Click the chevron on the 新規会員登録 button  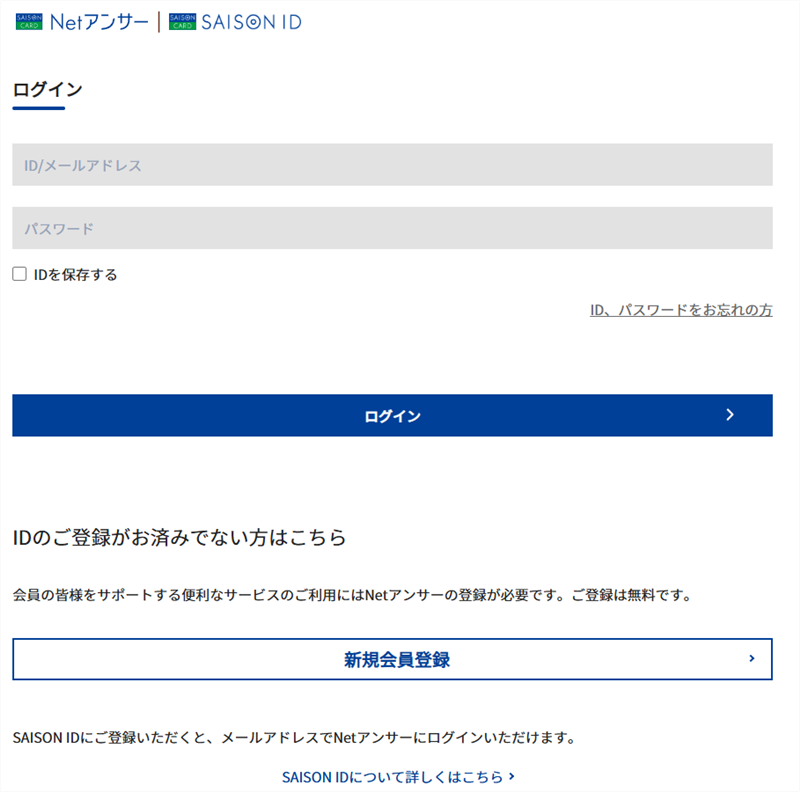coord(751,659)
